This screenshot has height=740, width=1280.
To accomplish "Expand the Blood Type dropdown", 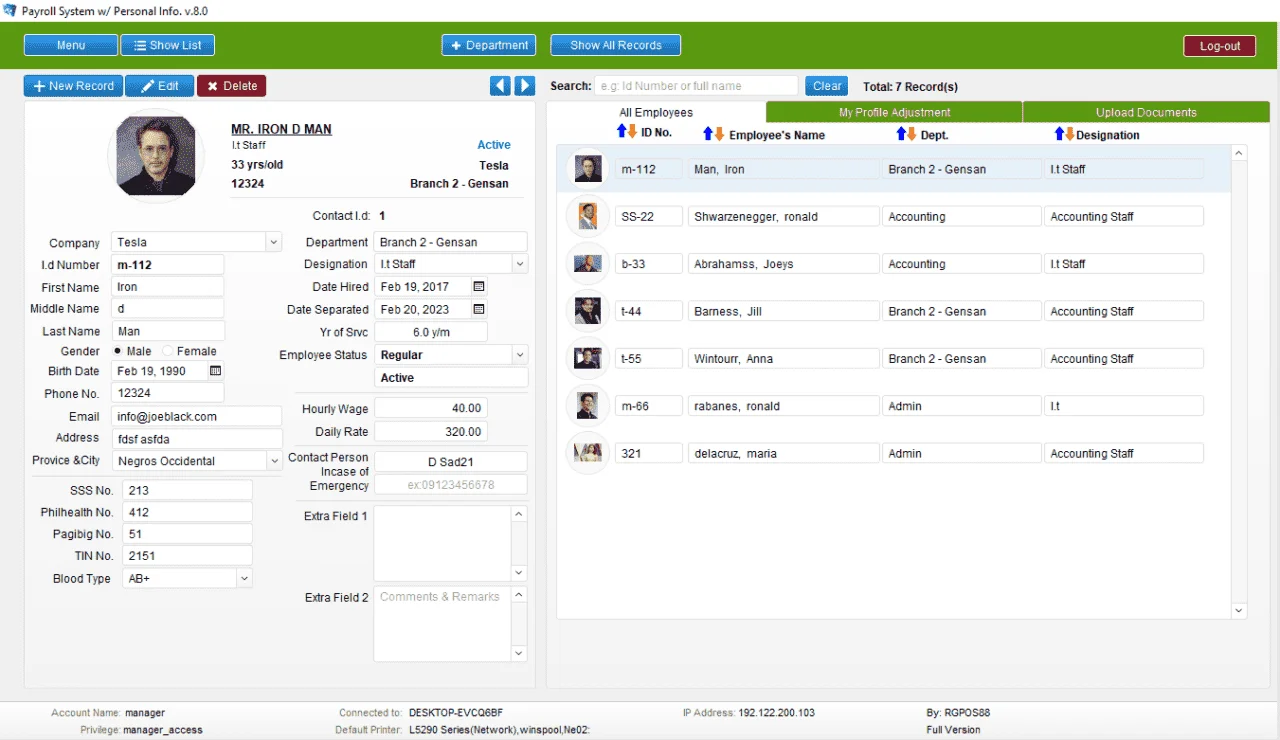I will [244, 578].
